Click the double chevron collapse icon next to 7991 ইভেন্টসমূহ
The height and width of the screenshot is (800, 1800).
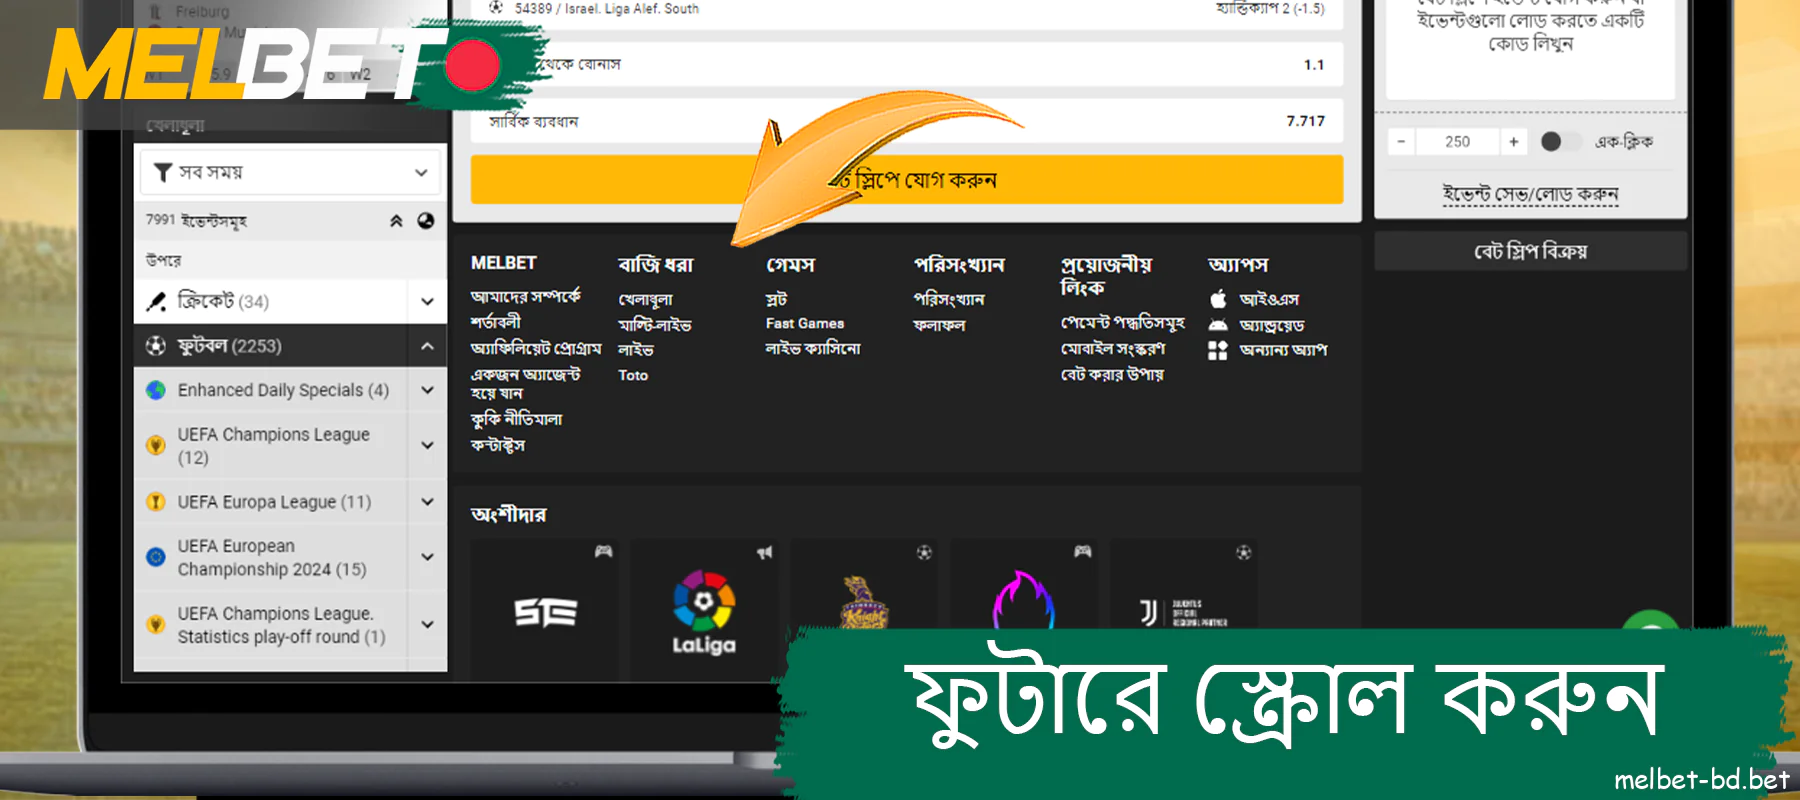pos(396,221)
